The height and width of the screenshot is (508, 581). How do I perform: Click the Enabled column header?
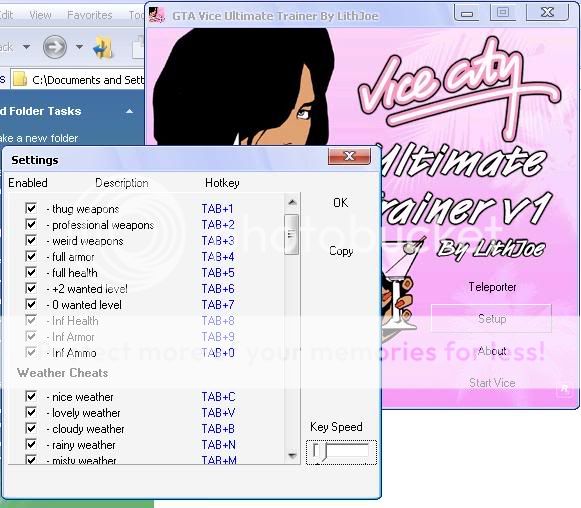pos(28,183)
